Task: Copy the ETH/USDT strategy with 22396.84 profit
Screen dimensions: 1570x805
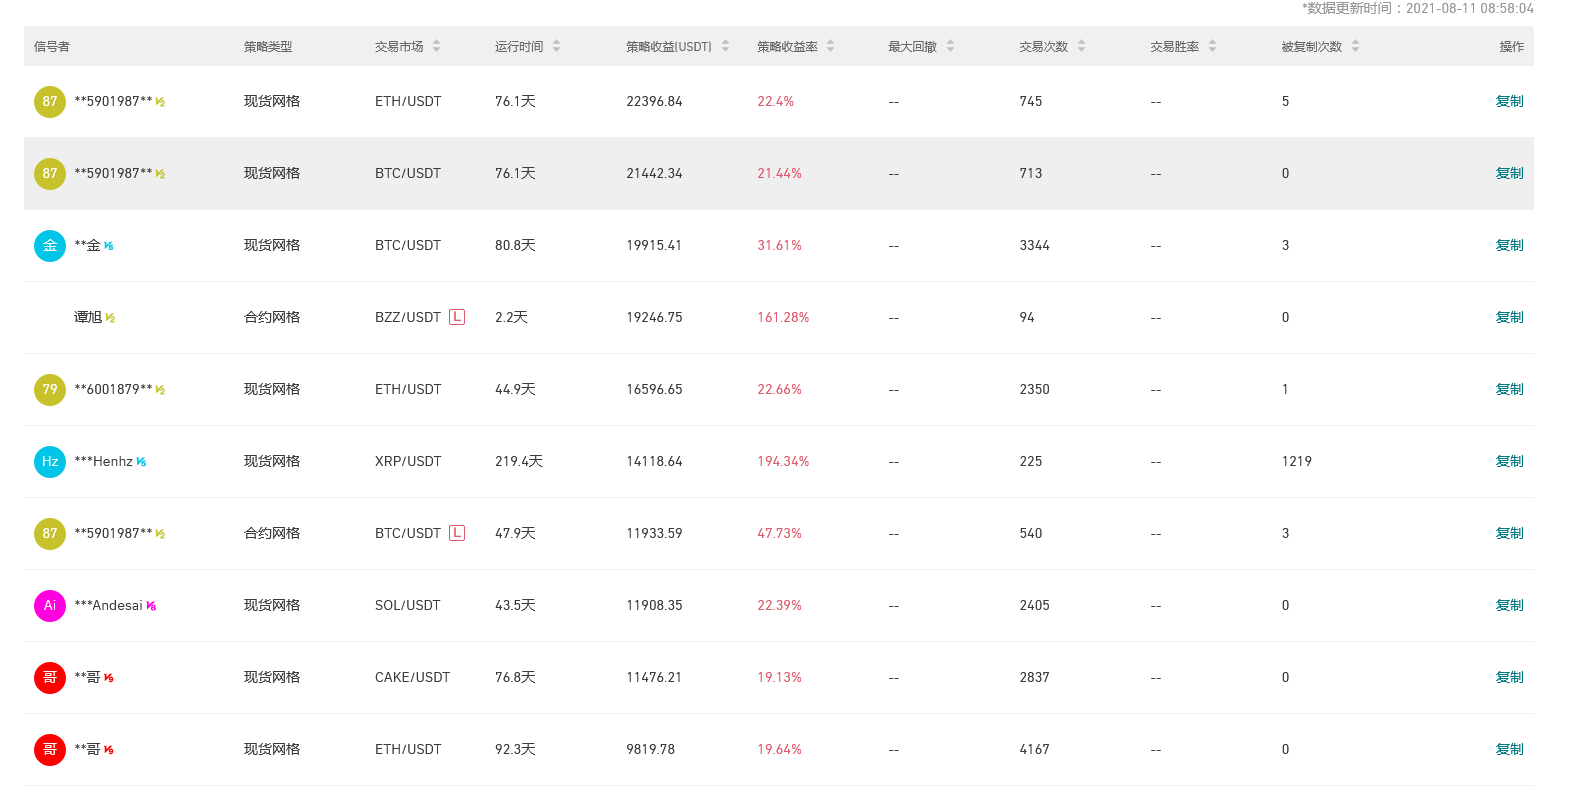Action: [x=1509, y=102]
